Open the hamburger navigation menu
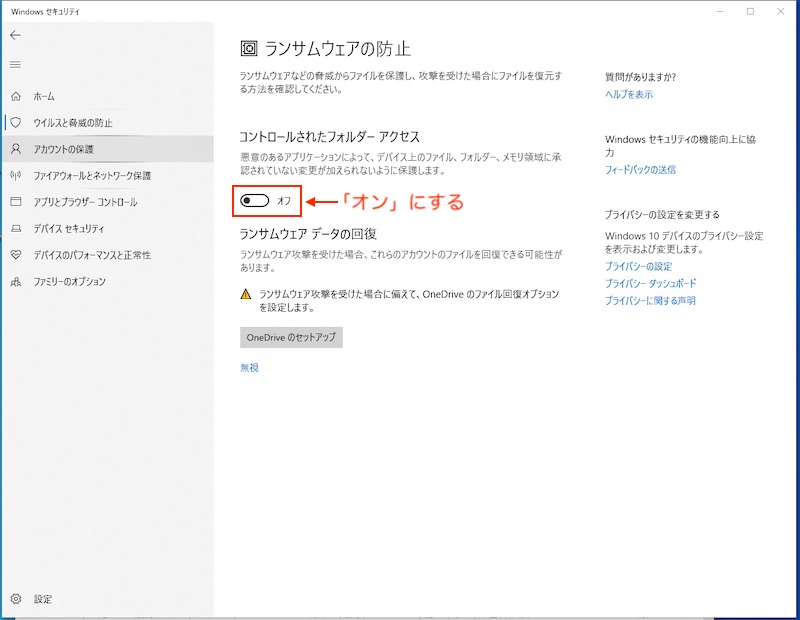This screenshot has width=800, height=620. point(15,64)
